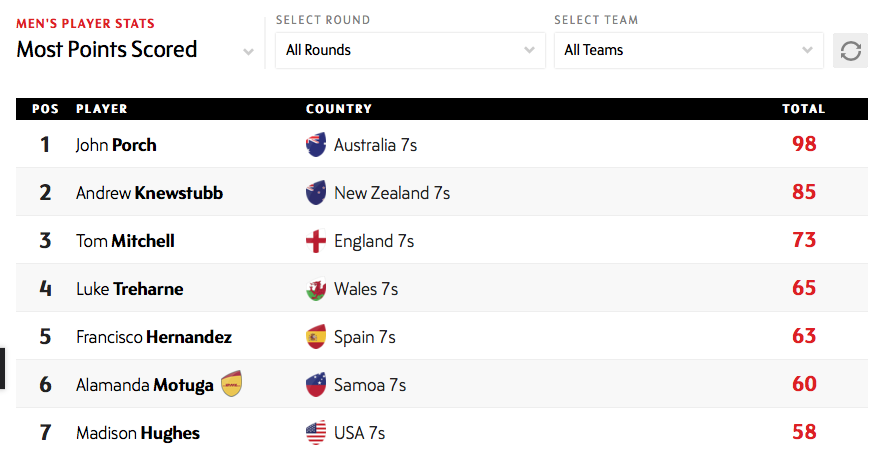Click the Samoa 7s flag icon
Viewport: 873px width, 454px height.
coord(316,385)
